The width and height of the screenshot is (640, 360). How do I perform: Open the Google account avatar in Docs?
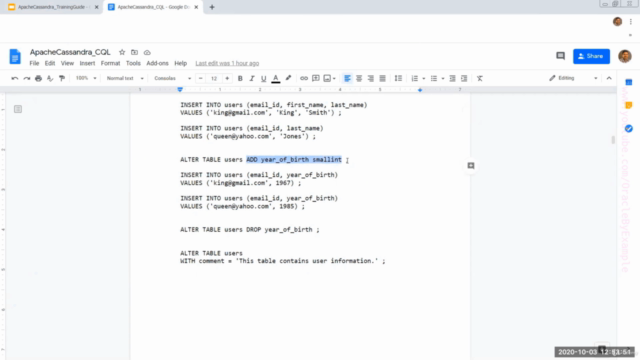point(625,56)
